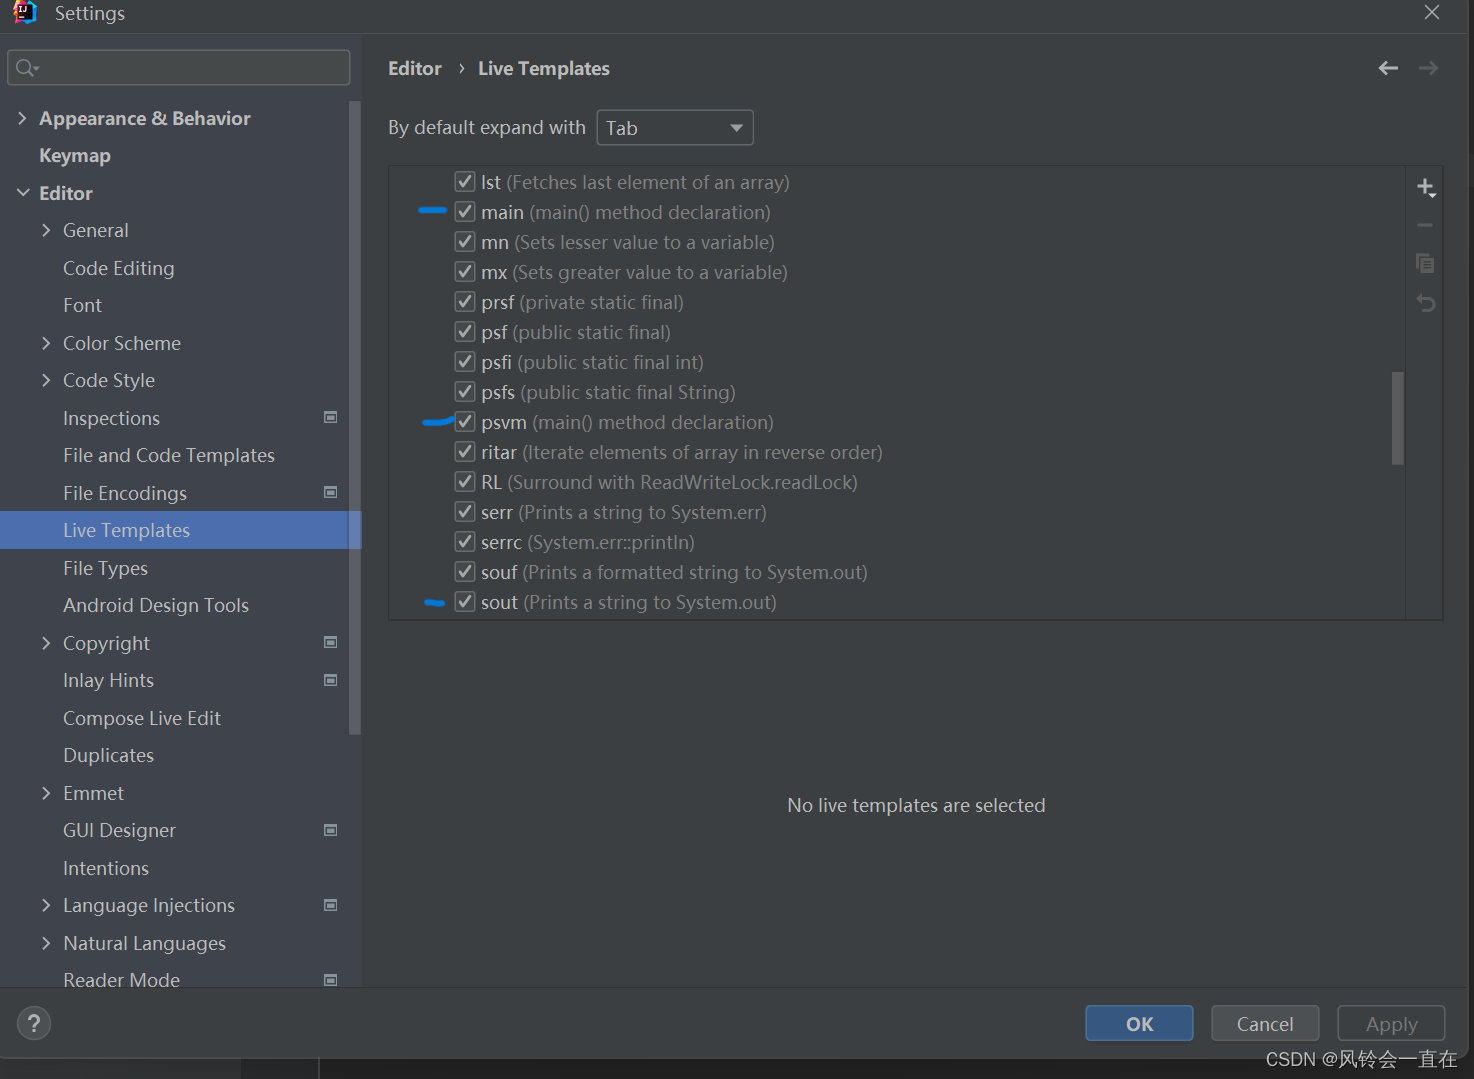Select Duplicates in the tree

109,755
